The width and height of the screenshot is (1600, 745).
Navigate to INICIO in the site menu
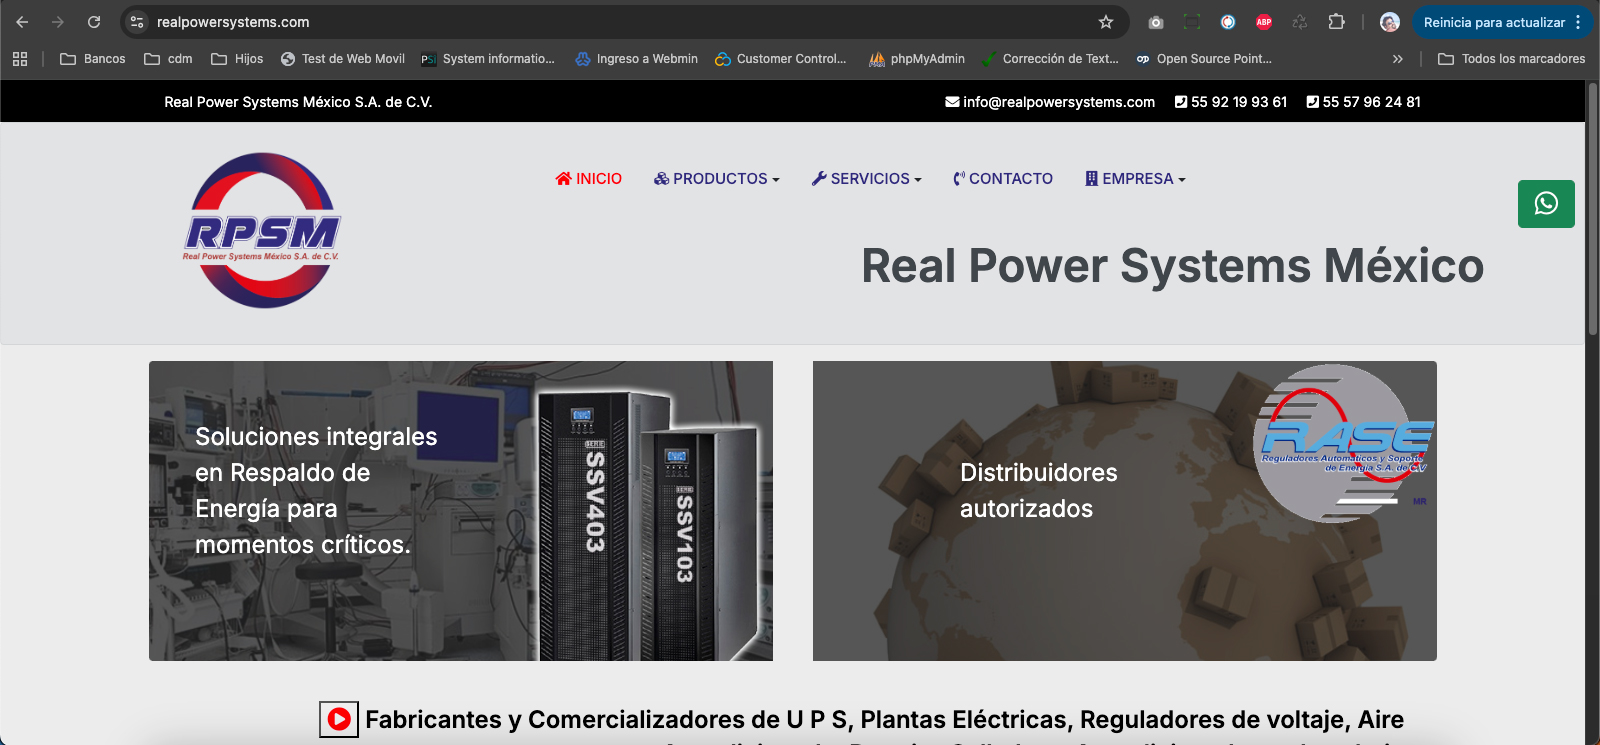point(588,178)
